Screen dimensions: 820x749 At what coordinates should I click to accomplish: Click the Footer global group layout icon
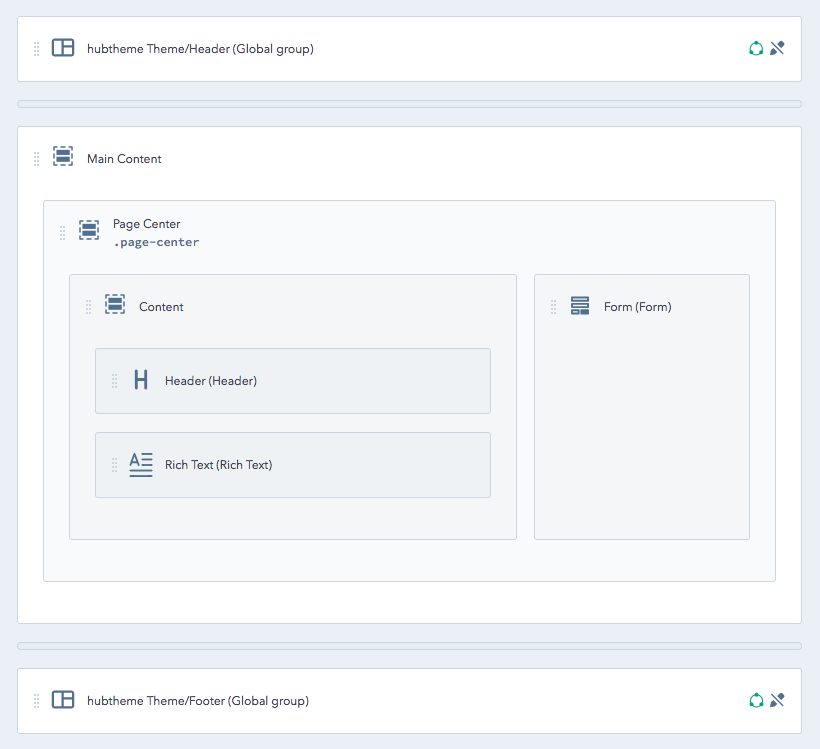click(x=63, y=699)
